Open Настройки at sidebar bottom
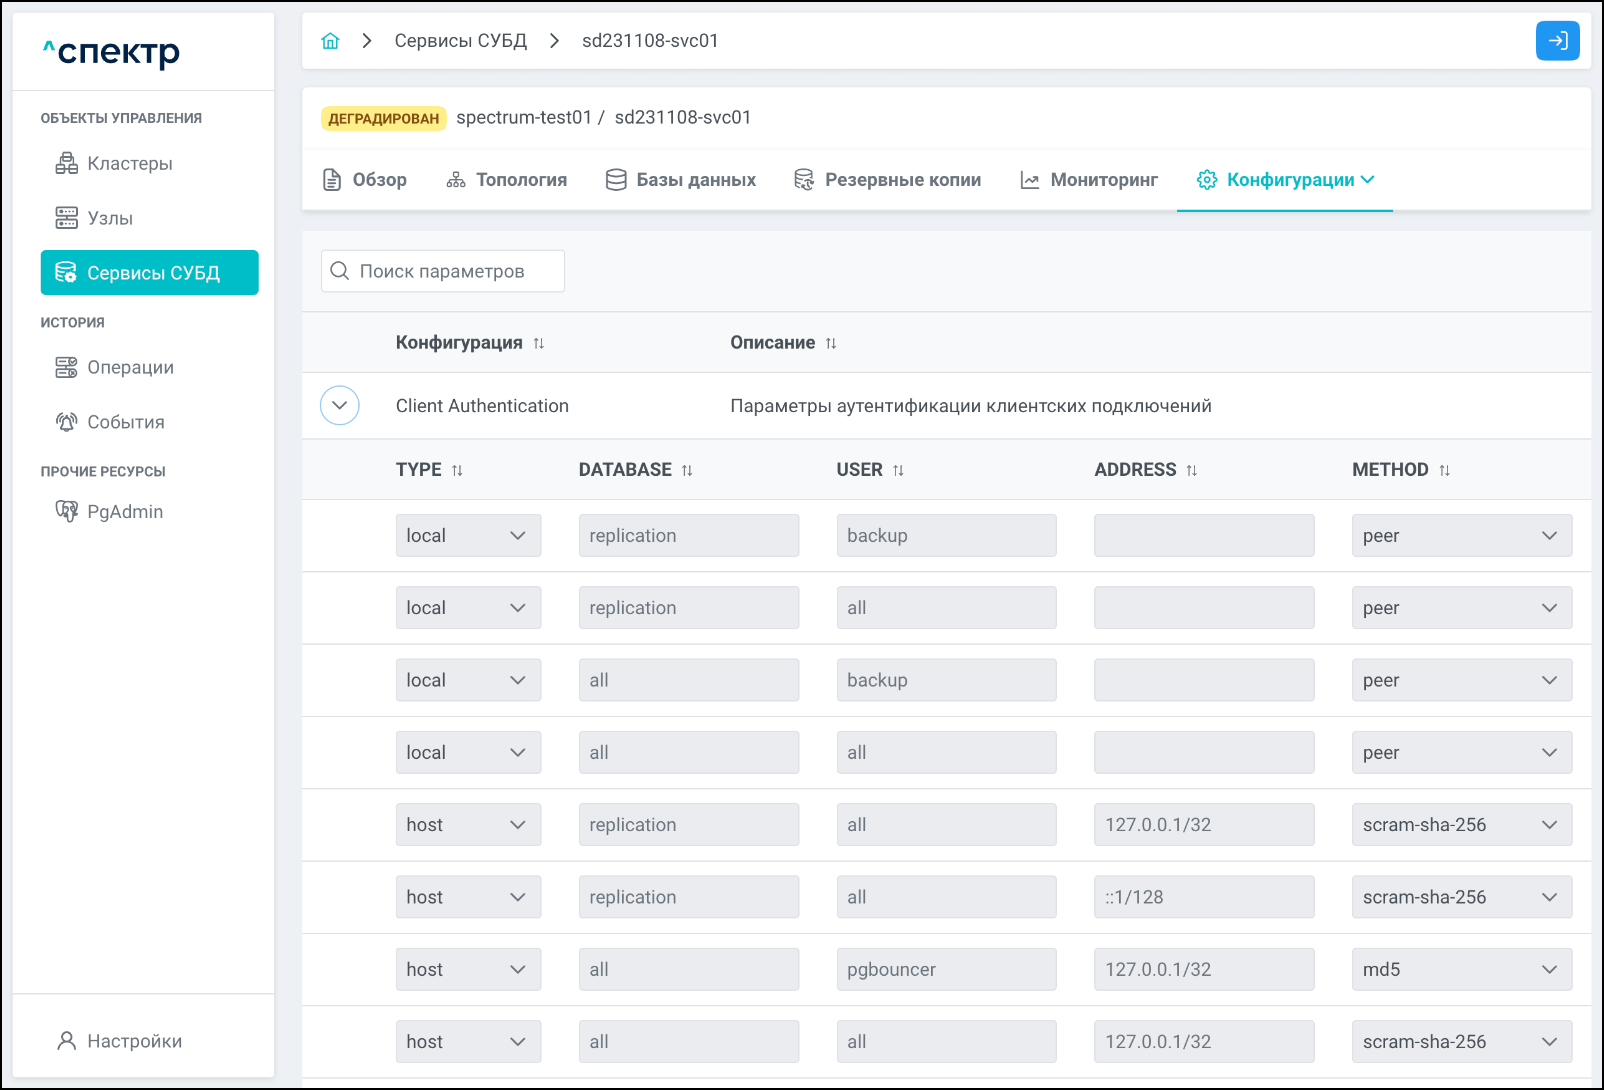The image size is (1604, 1090). 134,1041
